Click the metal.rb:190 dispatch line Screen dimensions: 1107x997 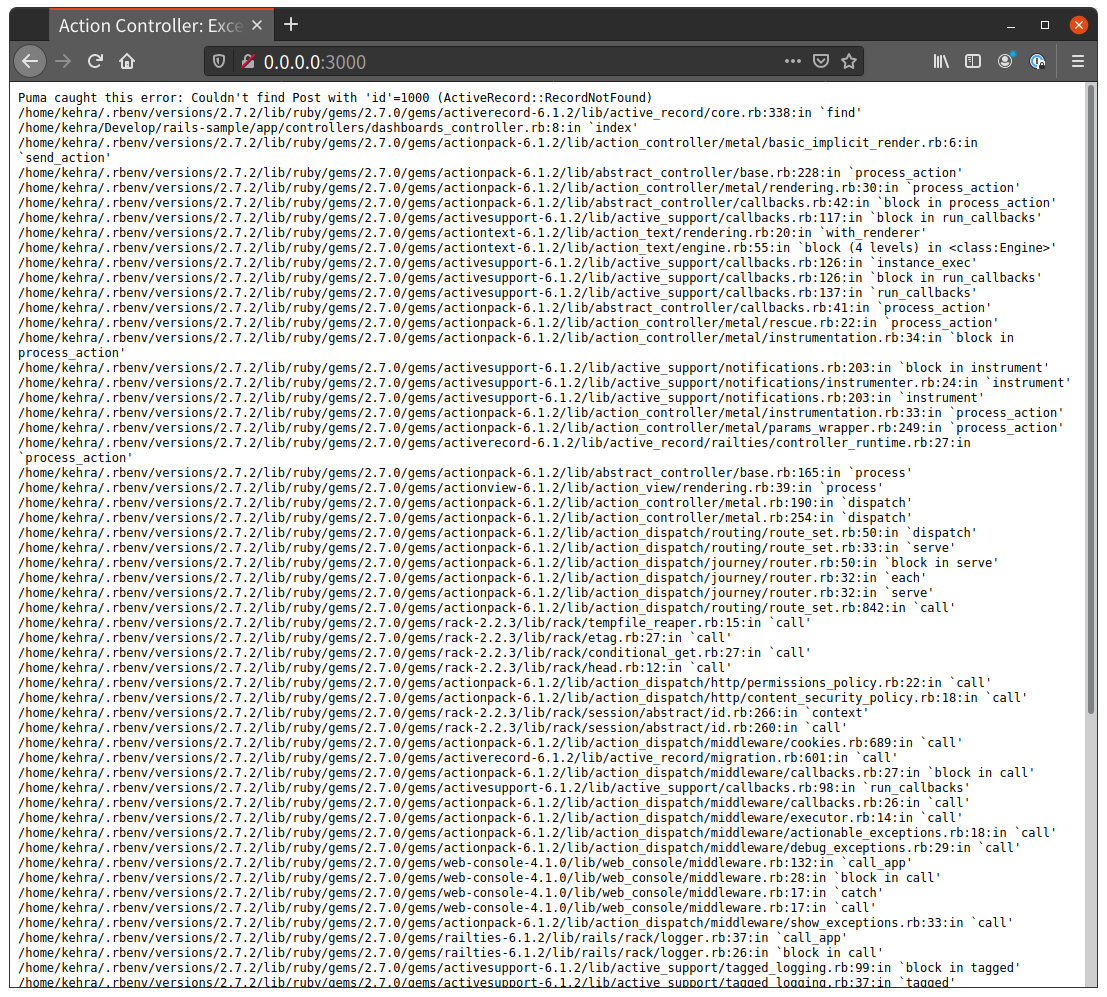click(465, 503)
